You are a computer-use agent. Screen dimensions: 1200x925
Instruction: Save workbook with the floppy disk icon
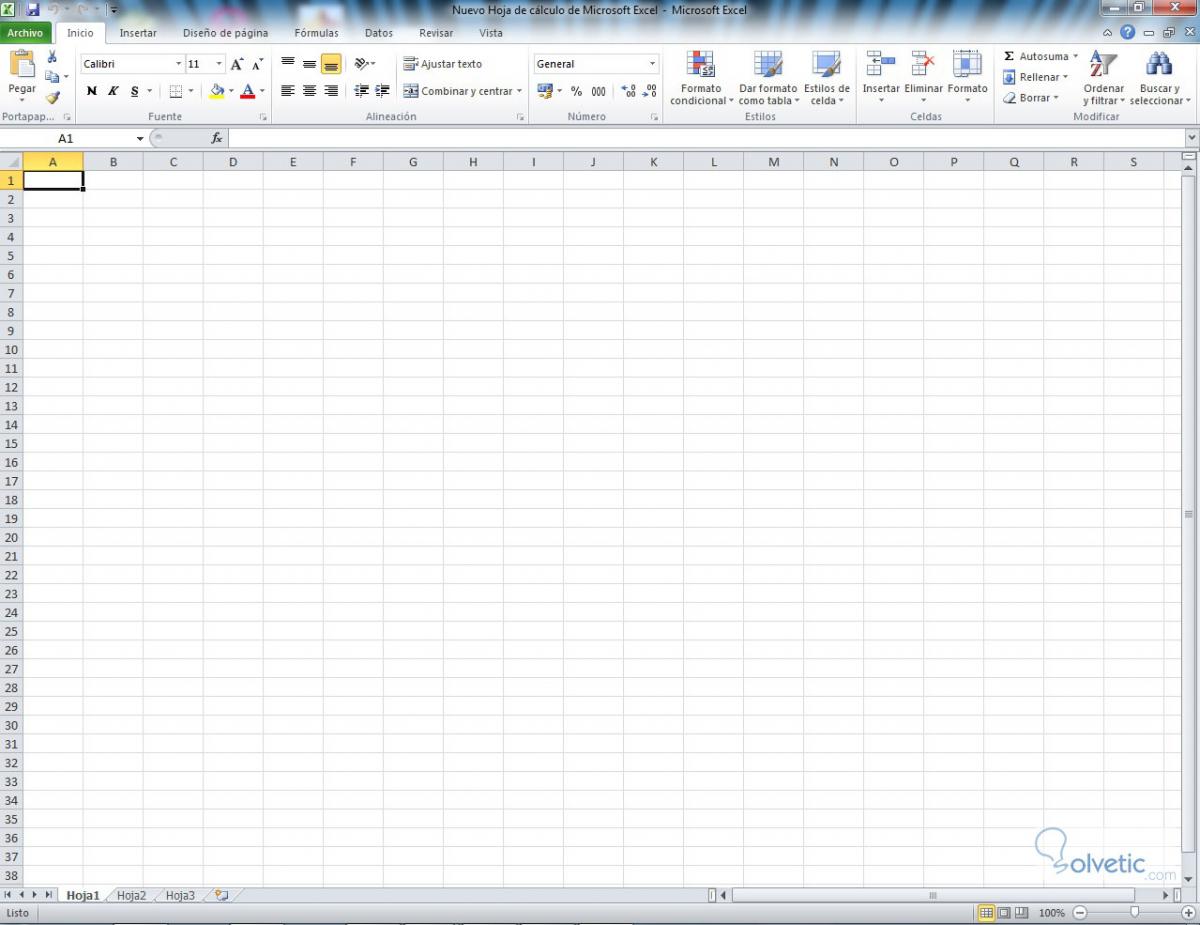pyautogui.click(x=32, y=9)
